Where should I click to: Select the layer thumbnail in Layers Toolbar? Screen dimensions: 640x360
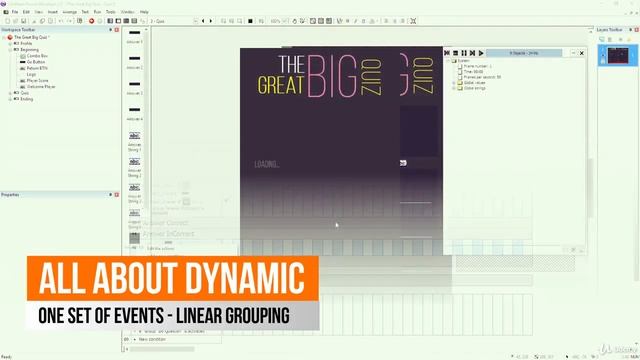pos(618,55)
